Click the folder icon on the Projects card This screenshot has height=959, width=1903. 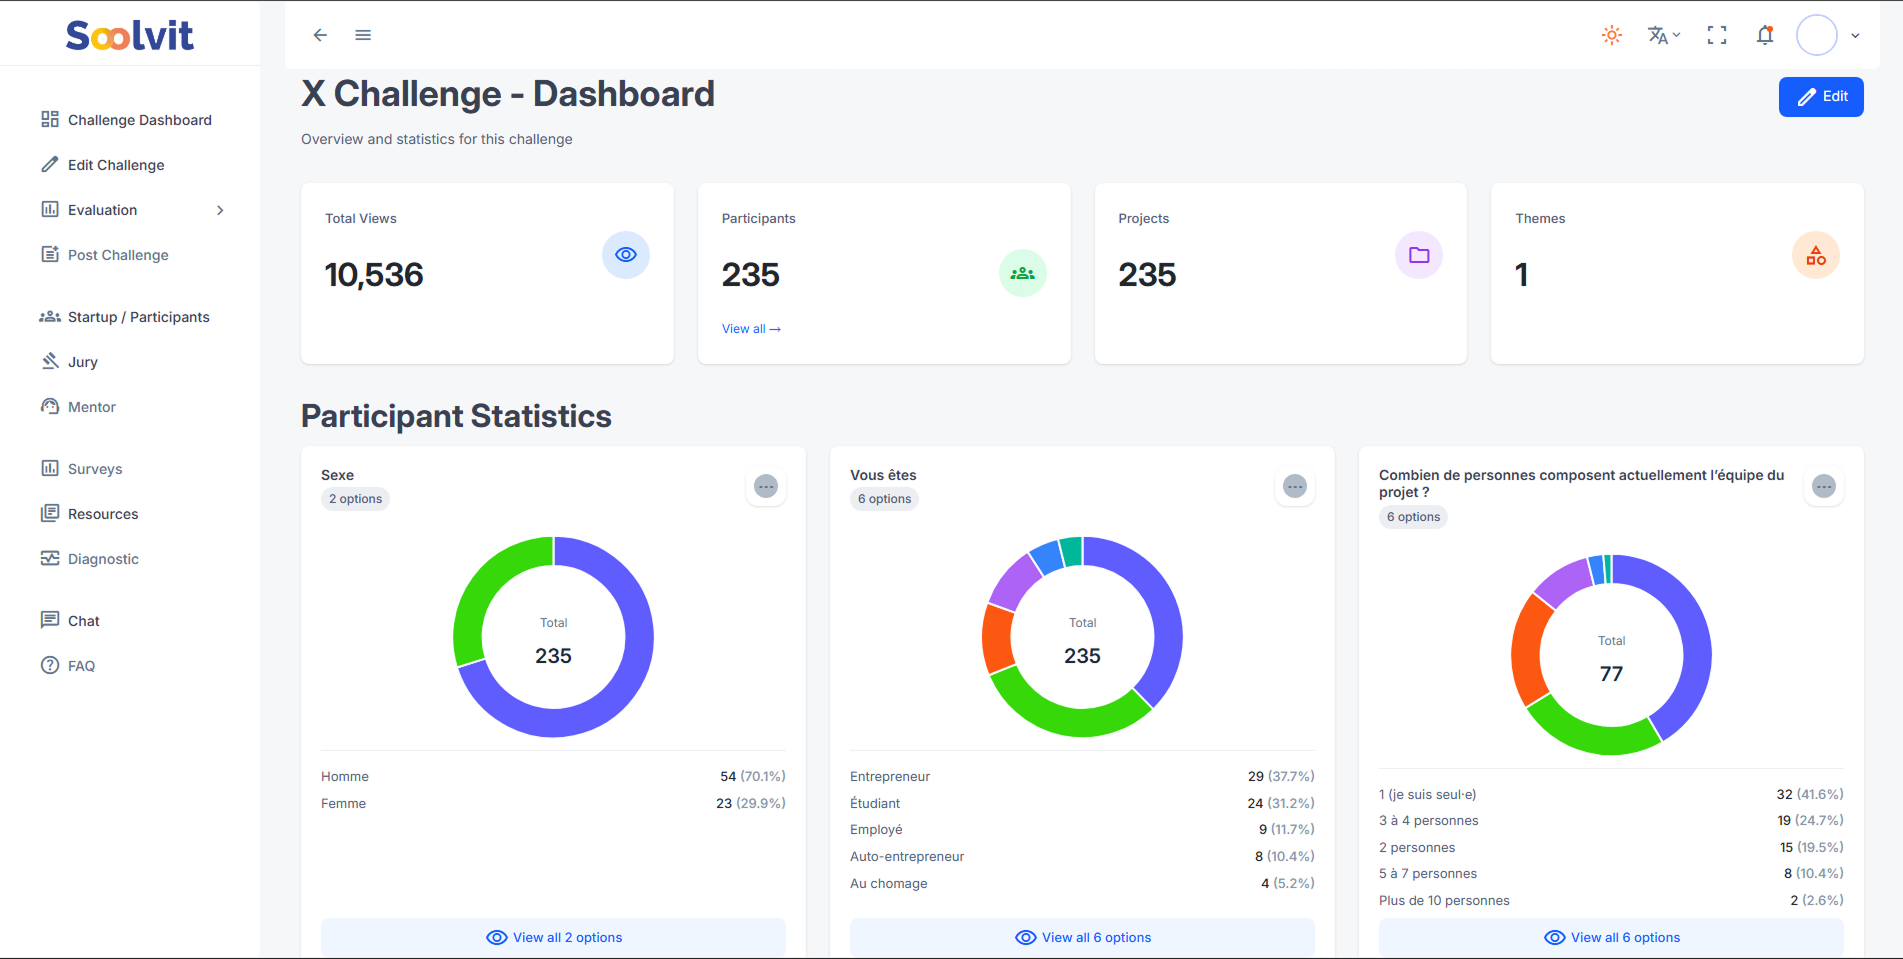[1418, 255]
